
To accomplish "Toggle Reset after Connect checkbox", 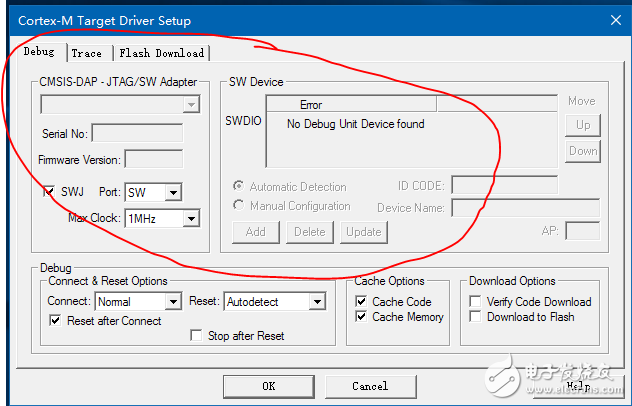I will coord(55,321).
